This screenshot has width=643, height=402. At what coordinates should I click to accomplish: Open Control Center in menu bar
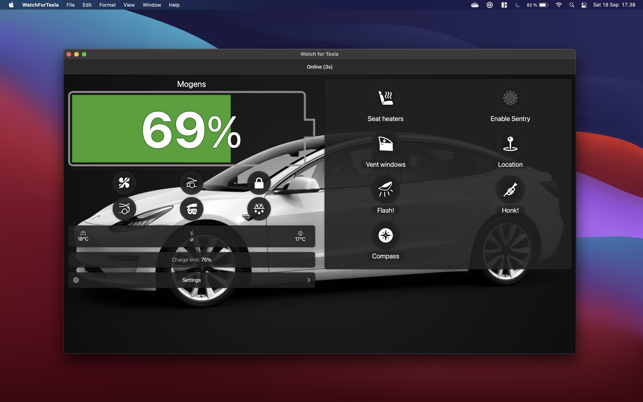point(584,5)
